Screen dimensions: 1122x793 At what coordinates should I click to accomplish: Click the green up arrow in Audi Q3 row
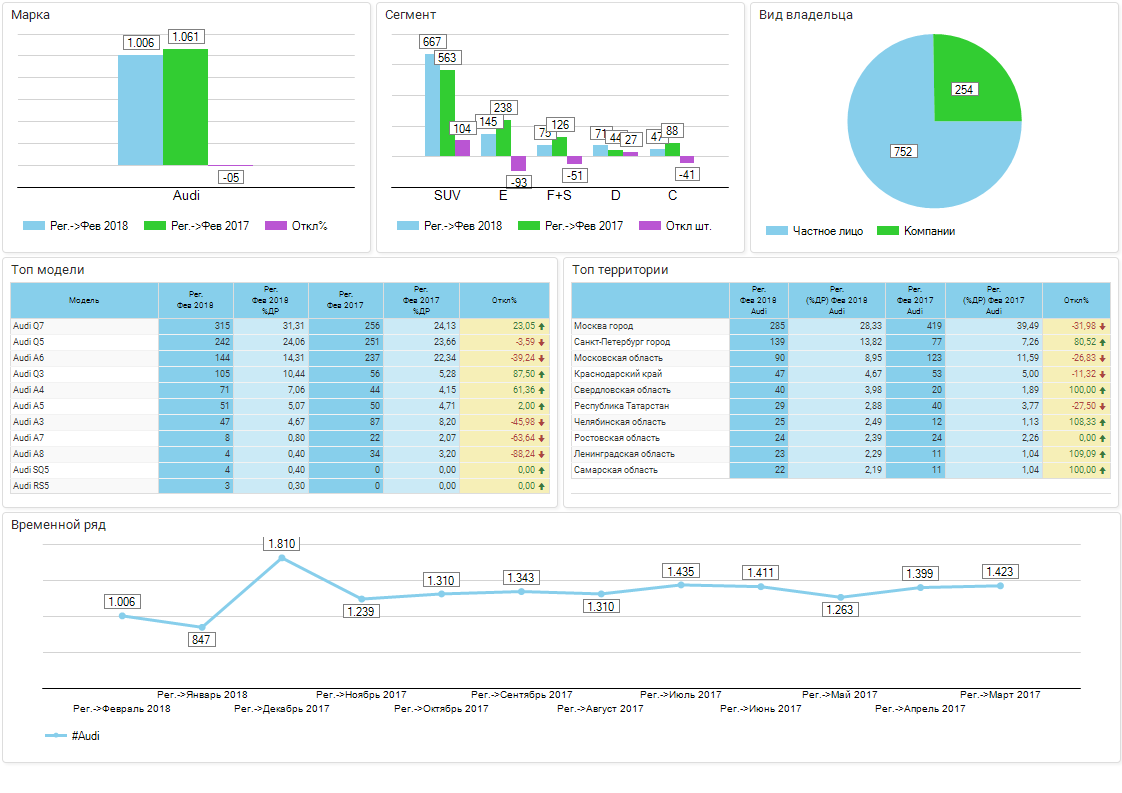click(x=542, y=374)
